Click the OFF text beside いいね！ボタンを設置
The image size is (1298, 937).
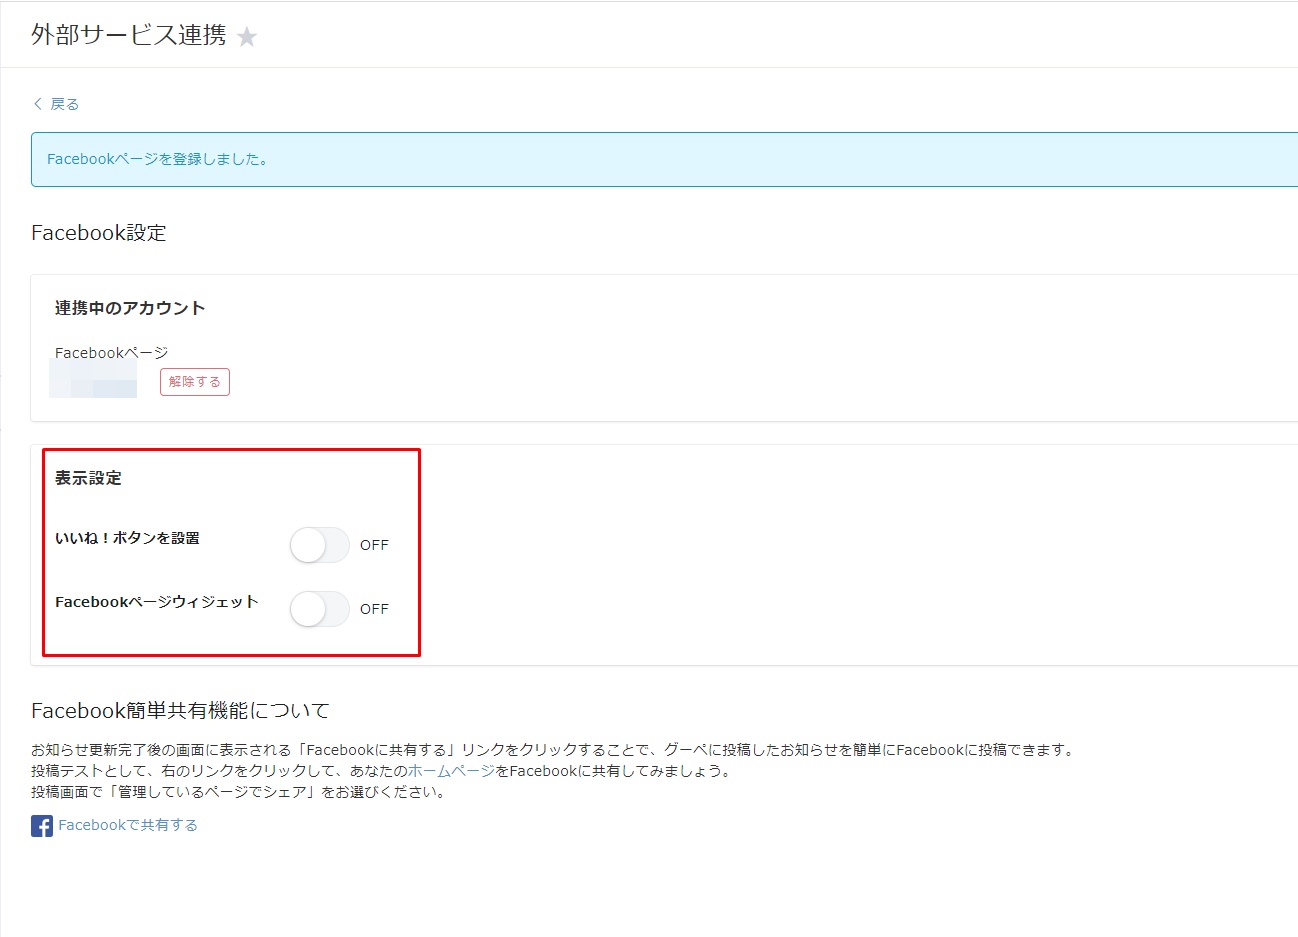pyautogui.click(x=374, y=545)
